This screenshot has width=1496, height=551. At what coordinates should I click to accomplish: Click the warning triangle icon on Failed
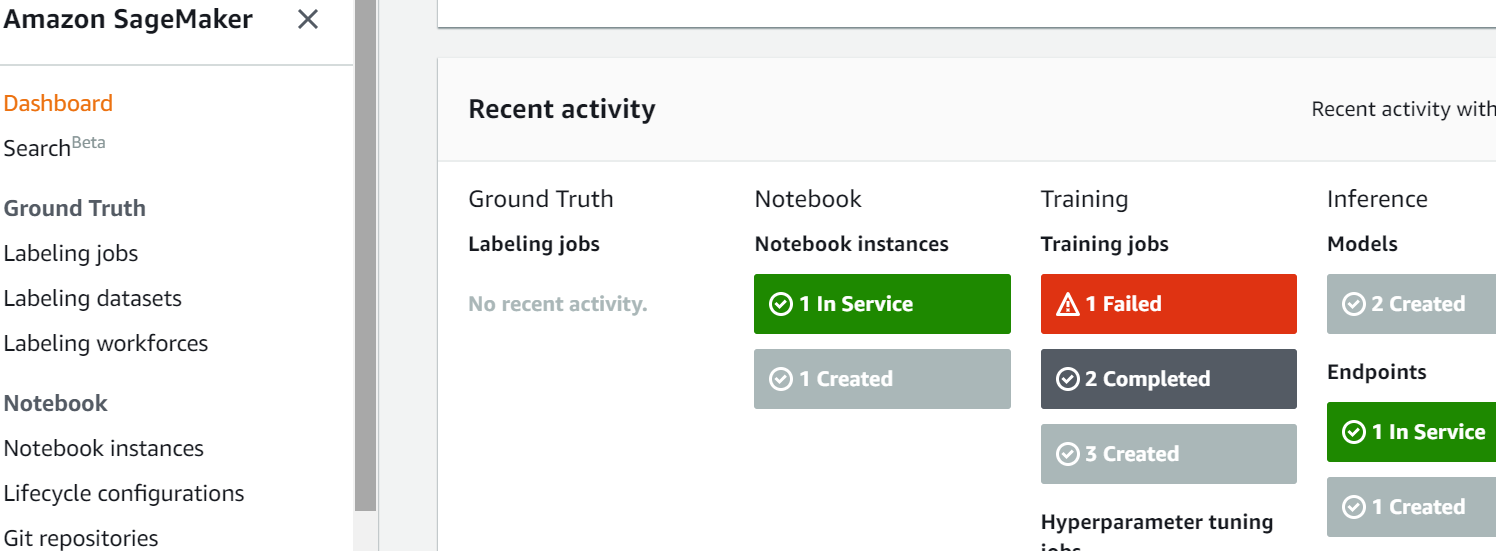pos(1068,304)
